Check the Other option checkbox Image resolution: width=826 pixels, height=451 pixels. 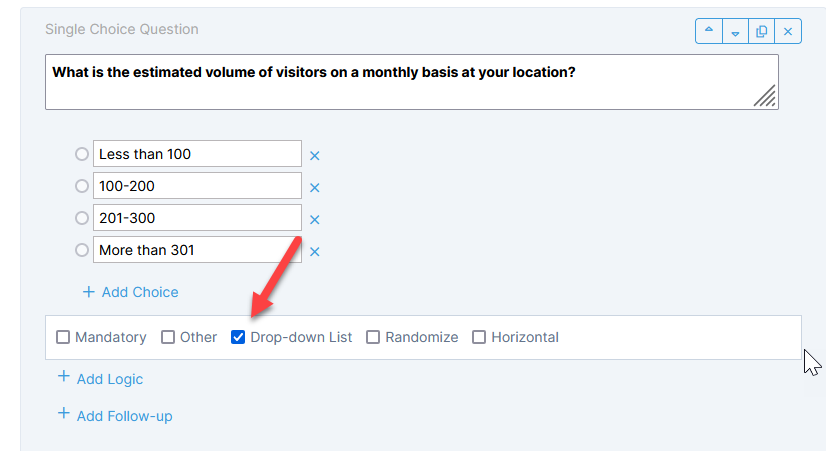[168, 337]
